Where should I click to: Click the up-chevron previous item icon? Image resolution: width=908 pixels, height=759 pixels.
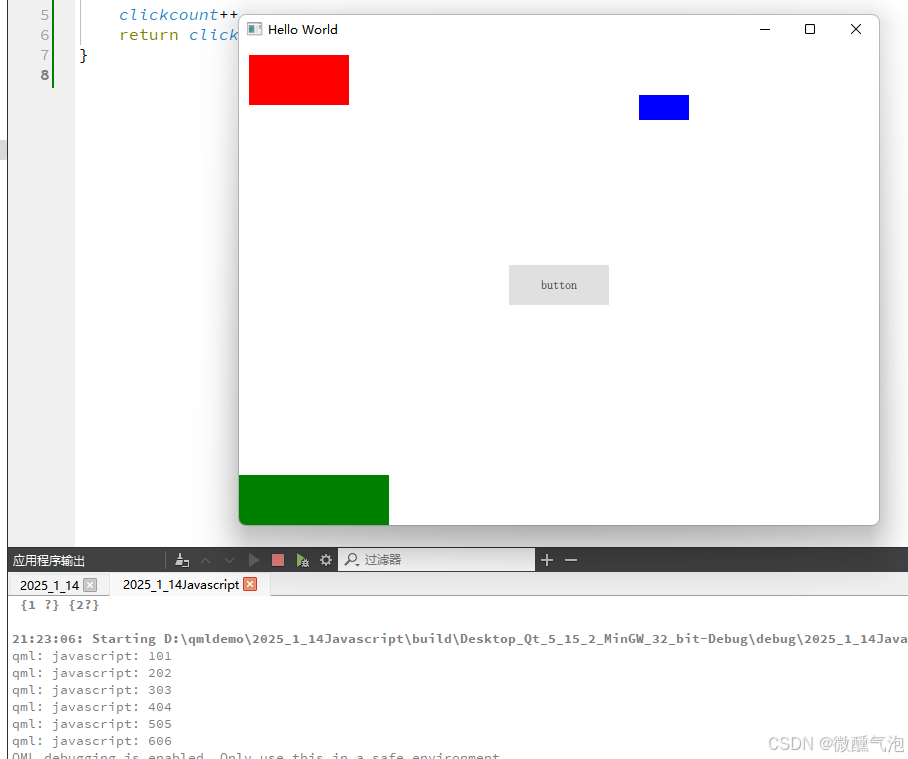click(x=205, y=560)
